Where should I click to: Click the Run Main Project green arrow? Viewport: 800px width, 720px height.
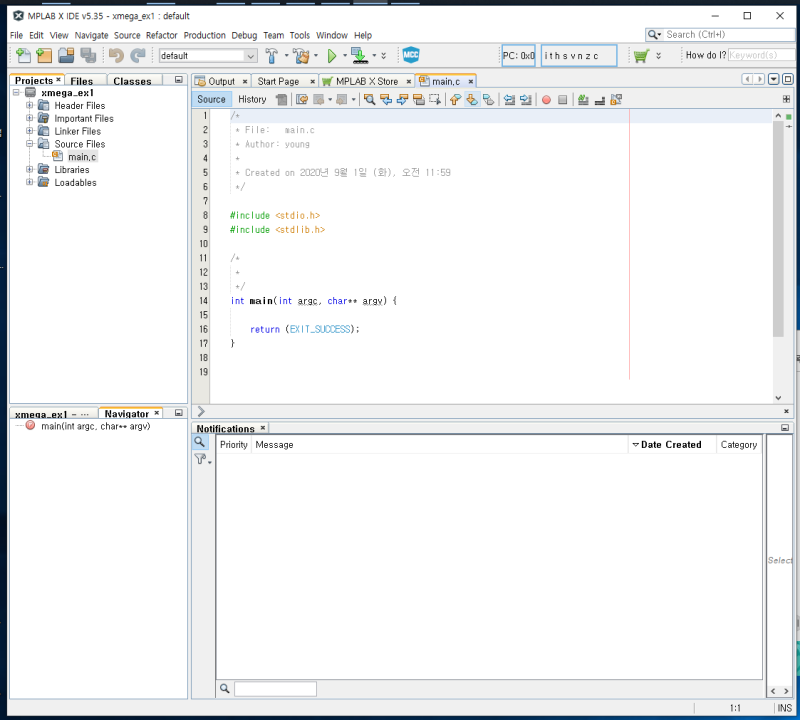[x=332, y=56]
